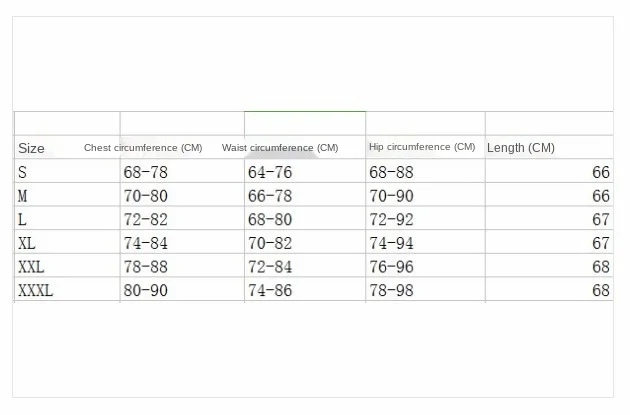Image resolution: width=630 pixels, height=415 pixels.
Task: Click length value 67 in L row
Action: pyautogui.click(x=600, y=219)
